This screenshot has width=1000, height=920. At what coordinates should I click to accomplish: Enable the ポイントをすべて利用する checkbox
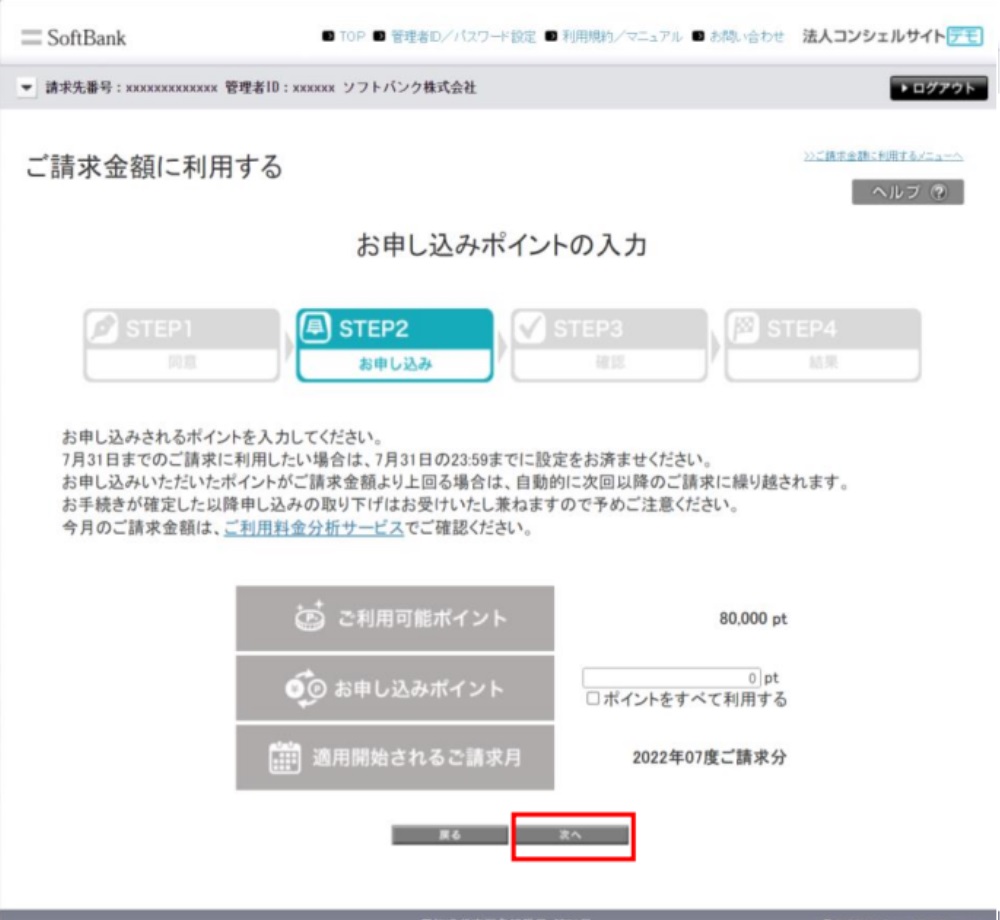click(594, 700)
